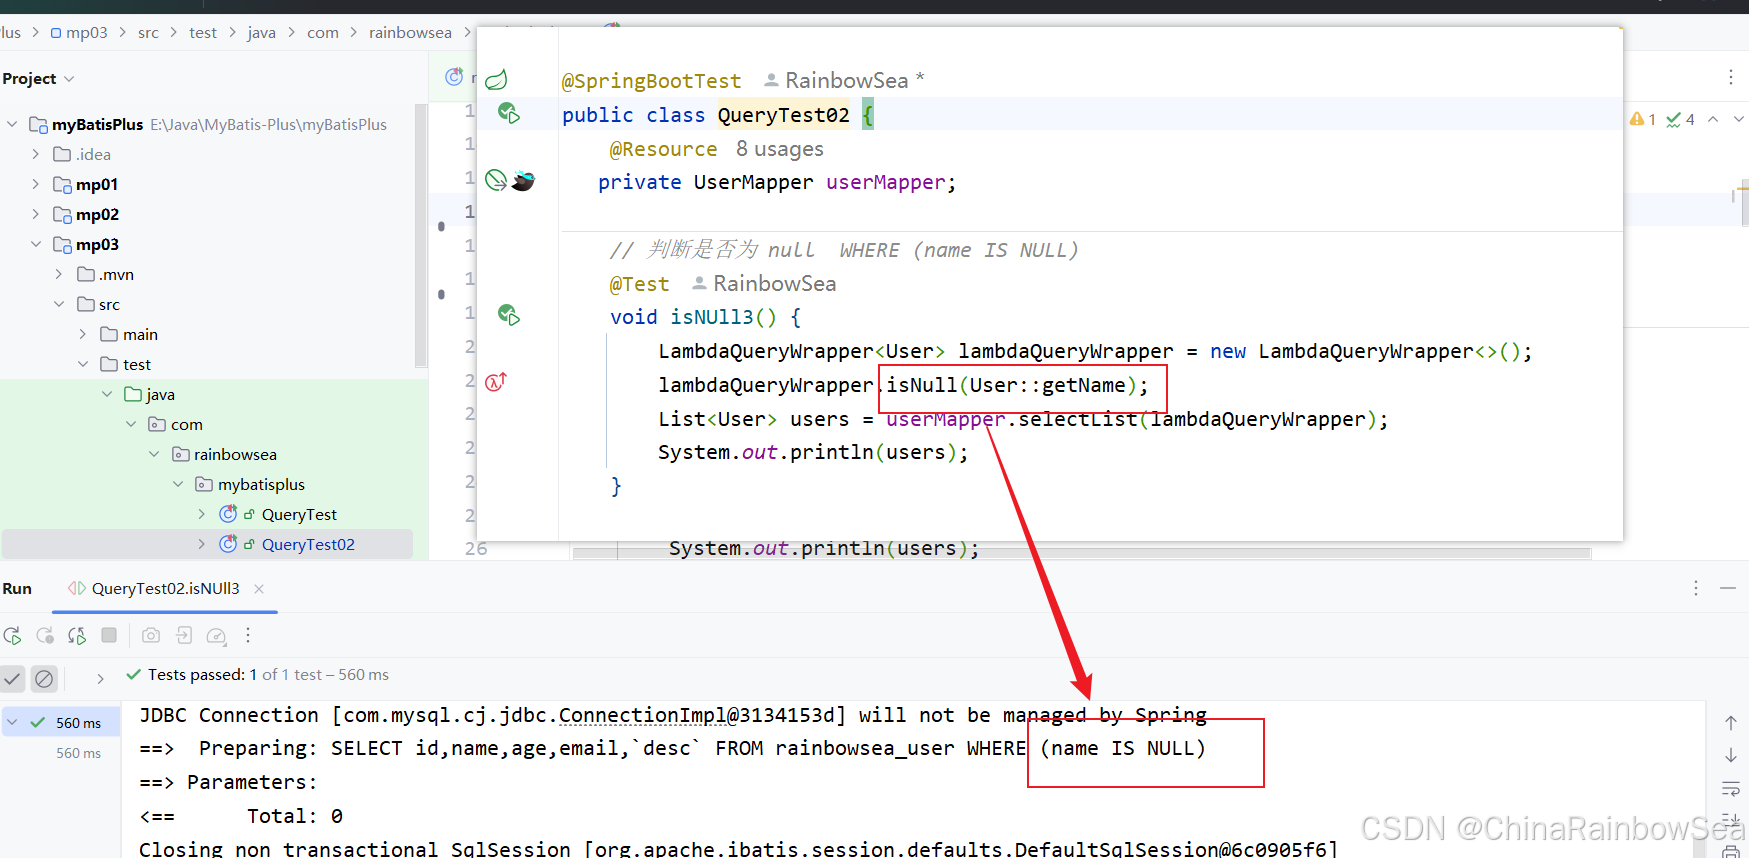Image resolution: width=1749 pixels, height=858 pixels.
Task: Click the import tests icon
Action: coord(184,635)
